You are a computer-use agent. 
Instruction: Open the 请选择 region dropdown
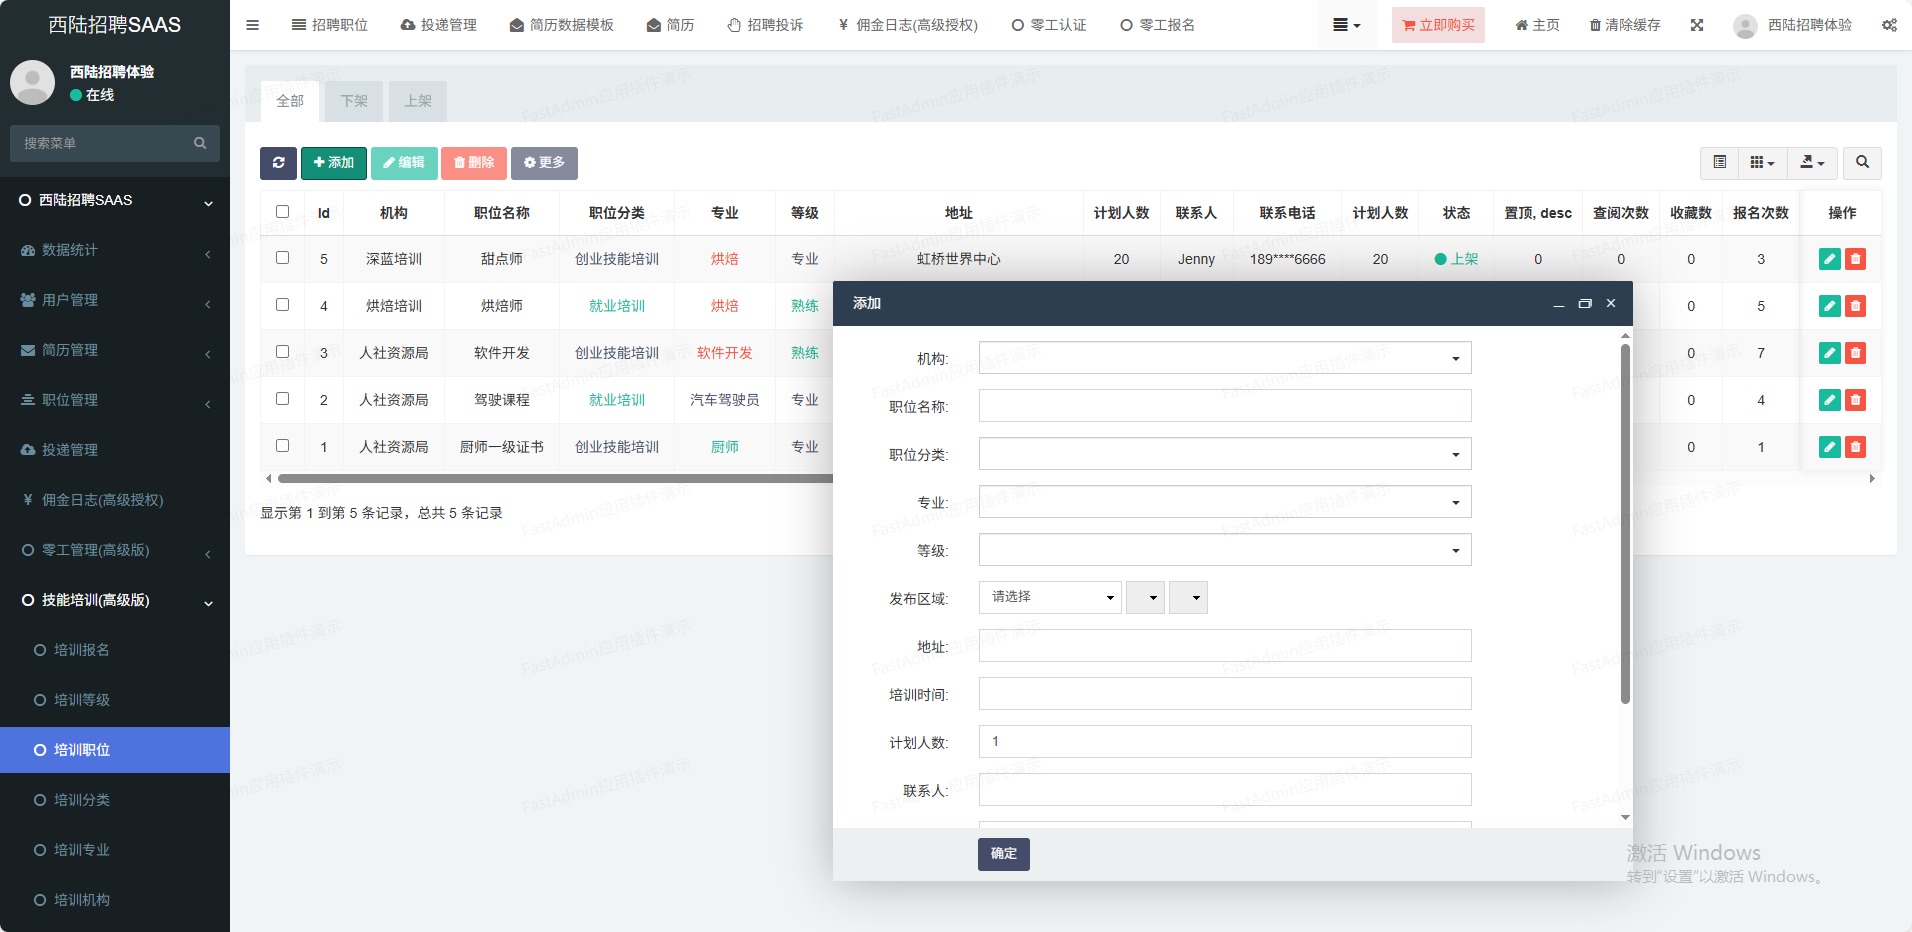1050,598
